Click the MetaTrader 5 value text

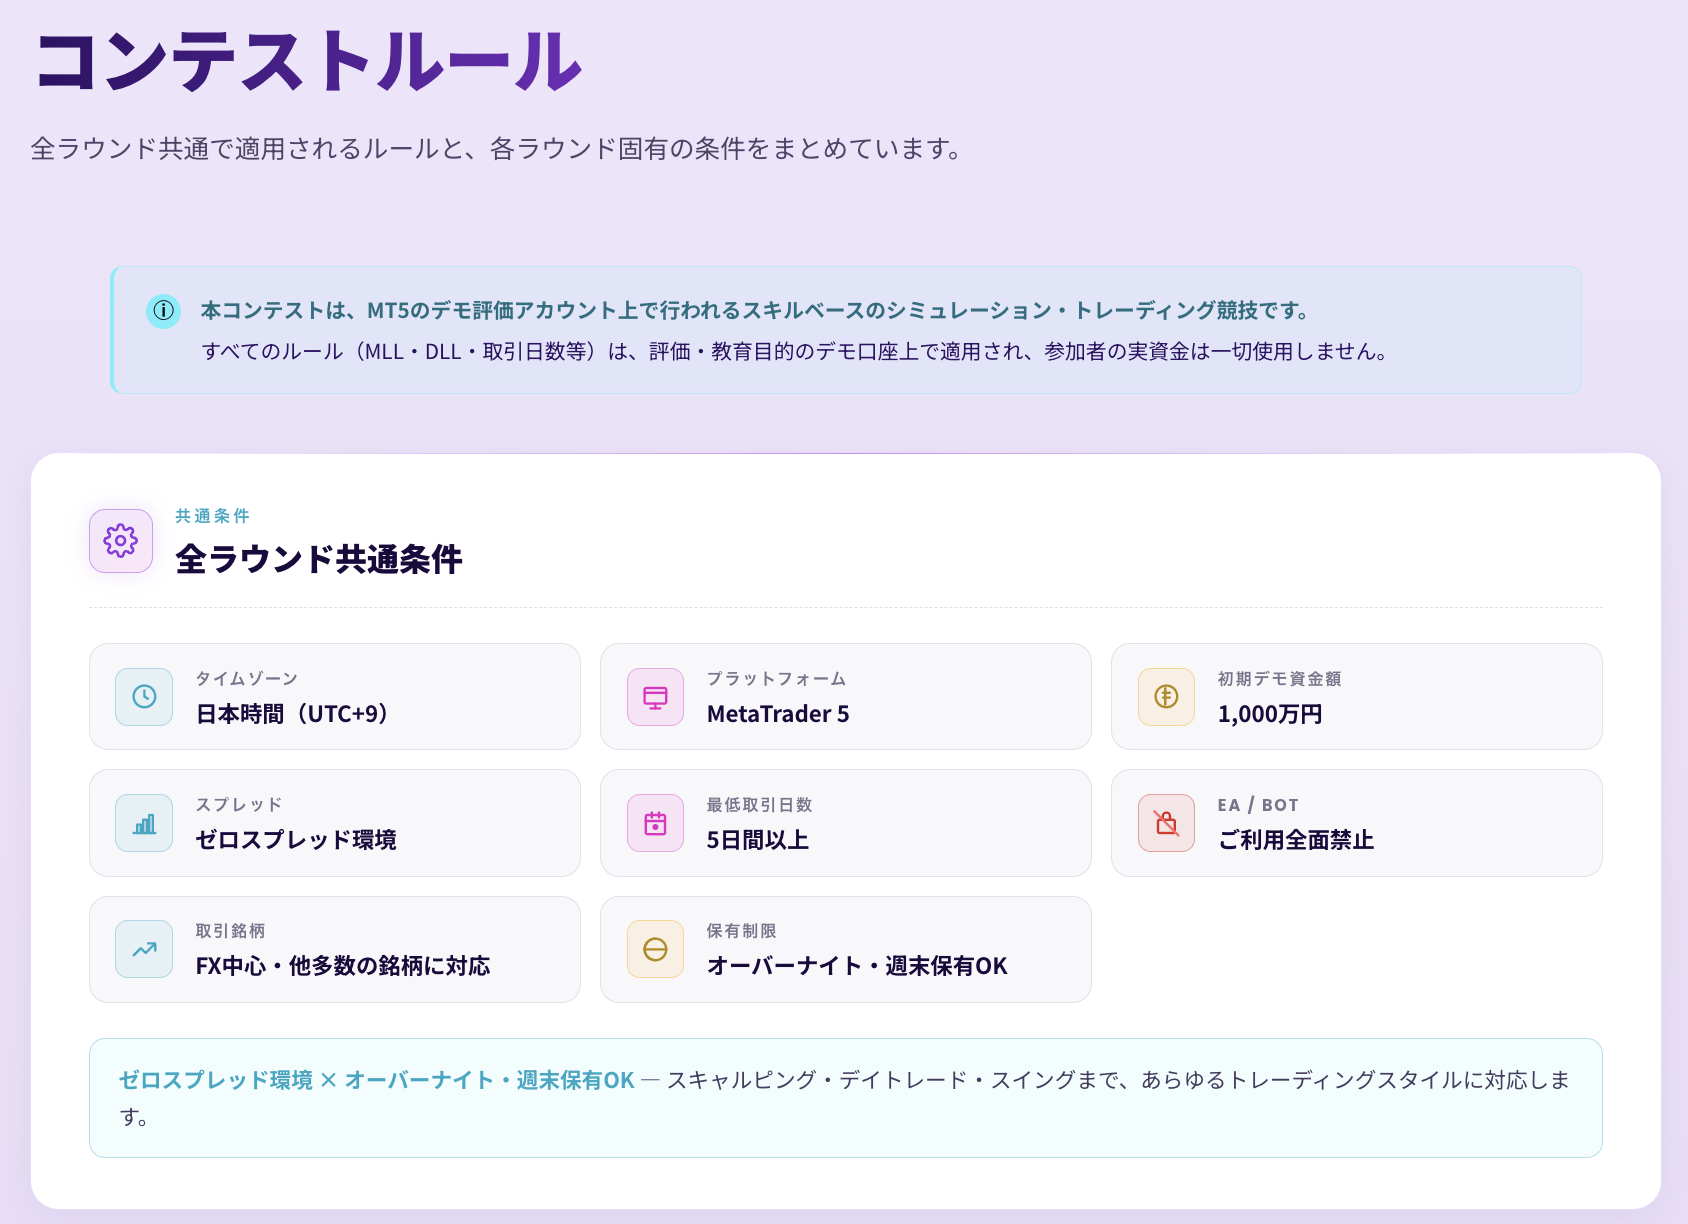pyautogui.click(x=778, y=714)
